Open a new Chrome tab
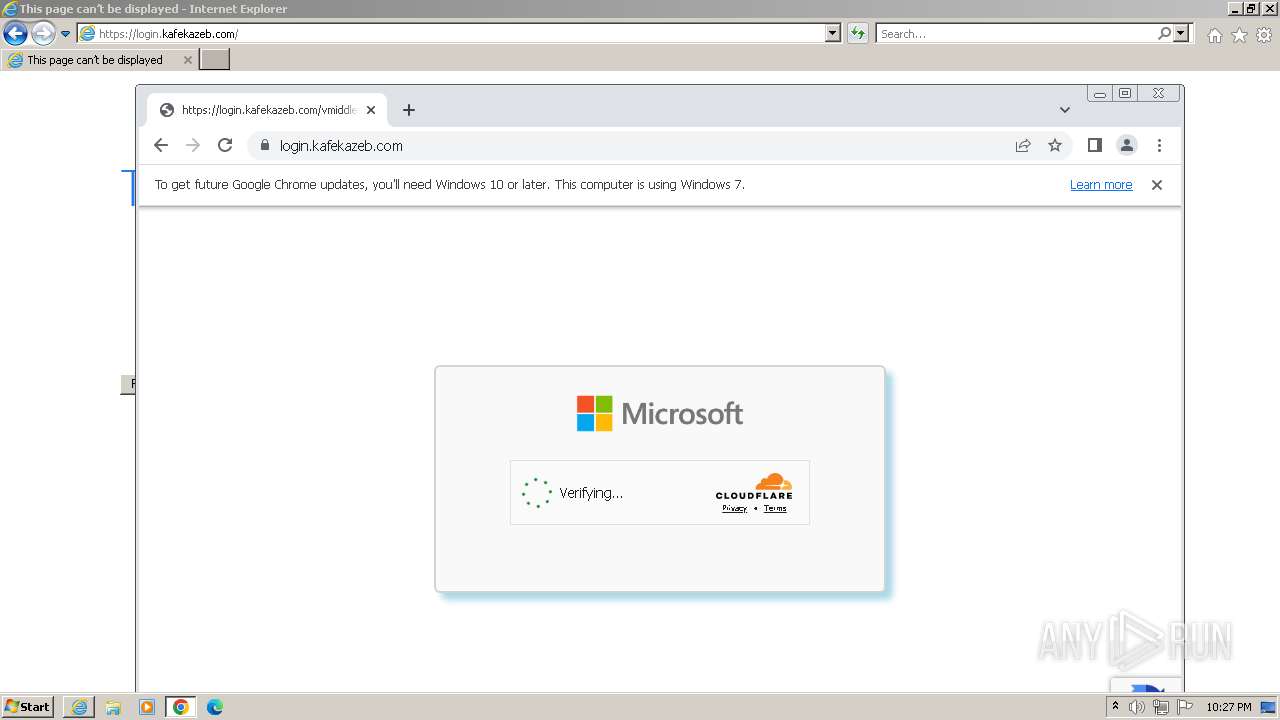This screenshot has width=1280, height=720. click(408, 110)
